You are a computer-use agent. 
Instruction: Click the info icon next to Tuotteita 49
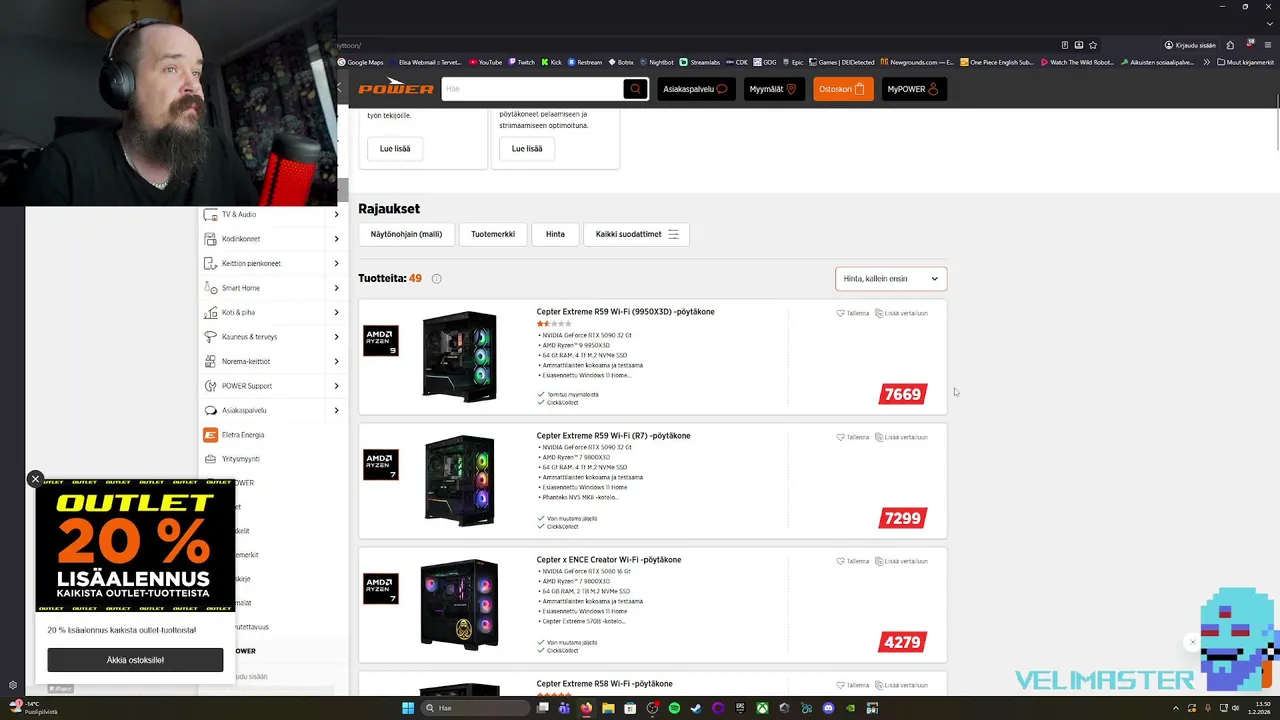coord(436,279)
